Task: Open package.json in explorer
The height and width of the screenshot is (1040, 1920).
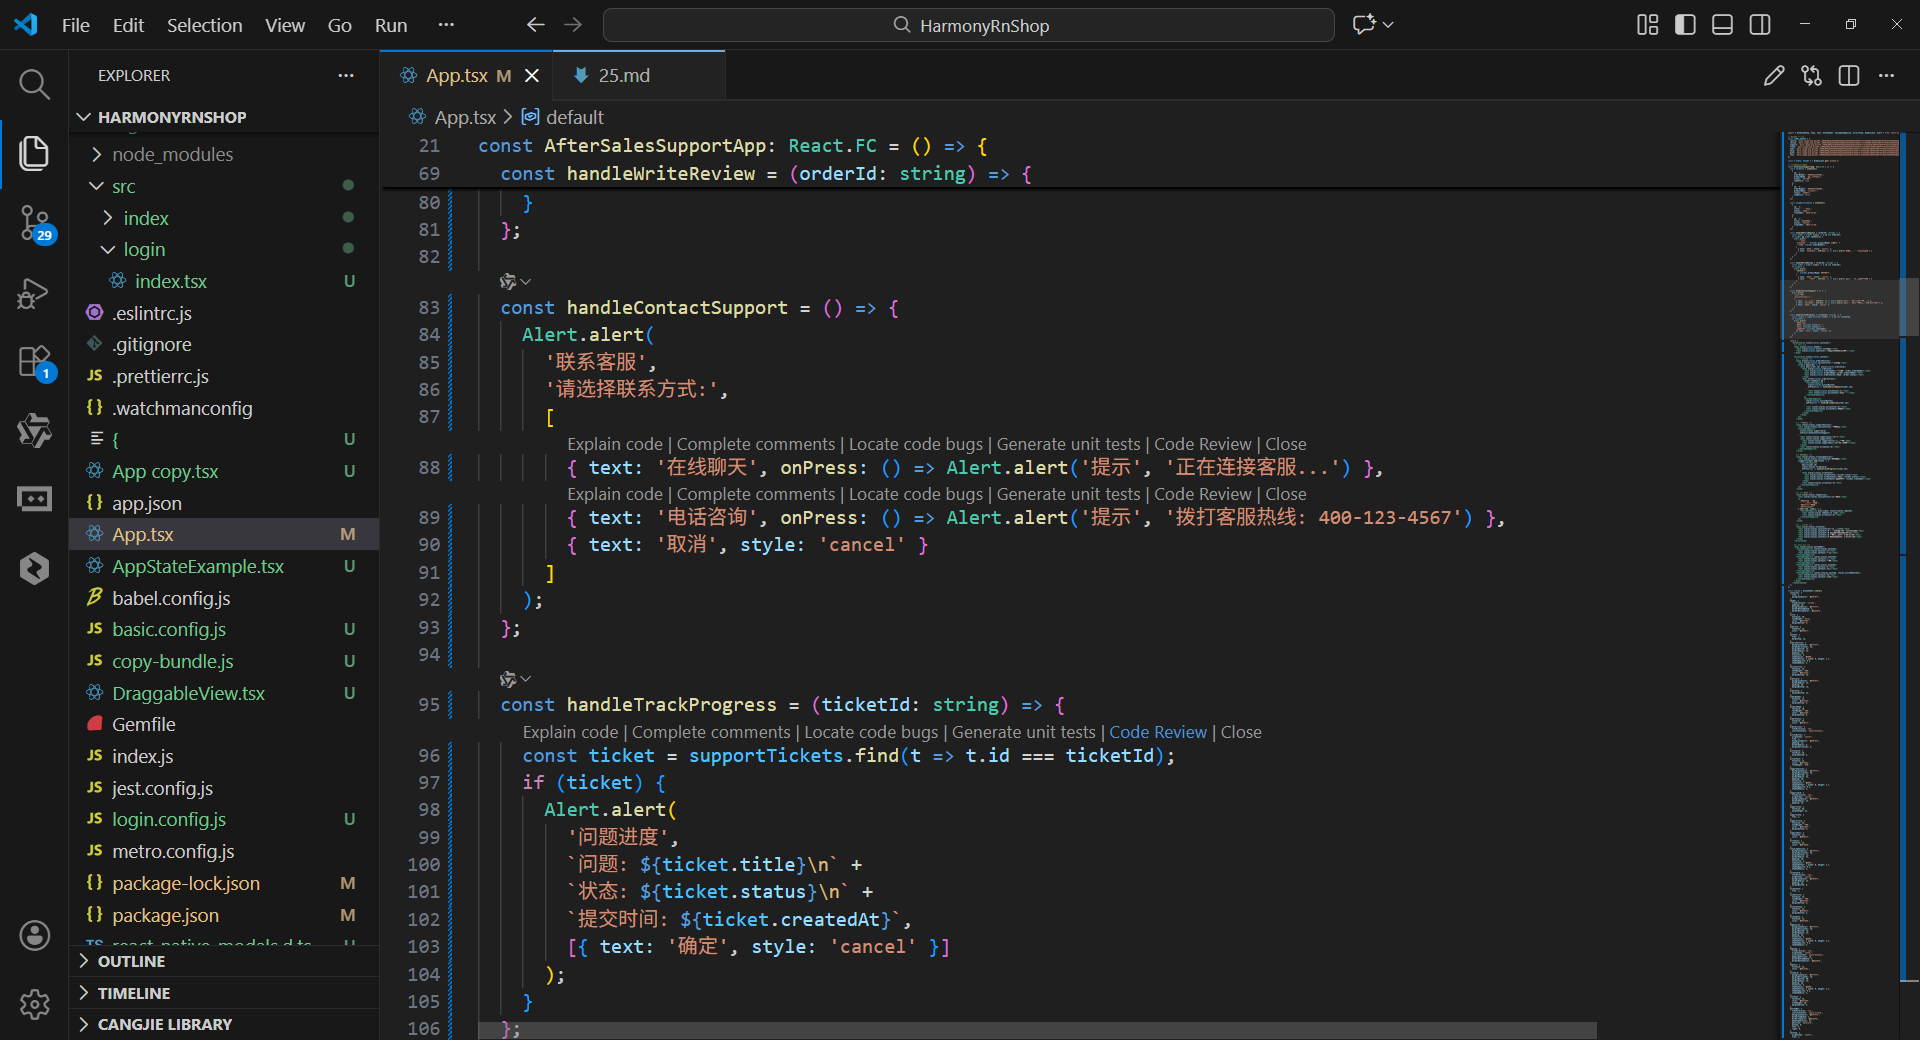Action: click(x=224, y=916)
